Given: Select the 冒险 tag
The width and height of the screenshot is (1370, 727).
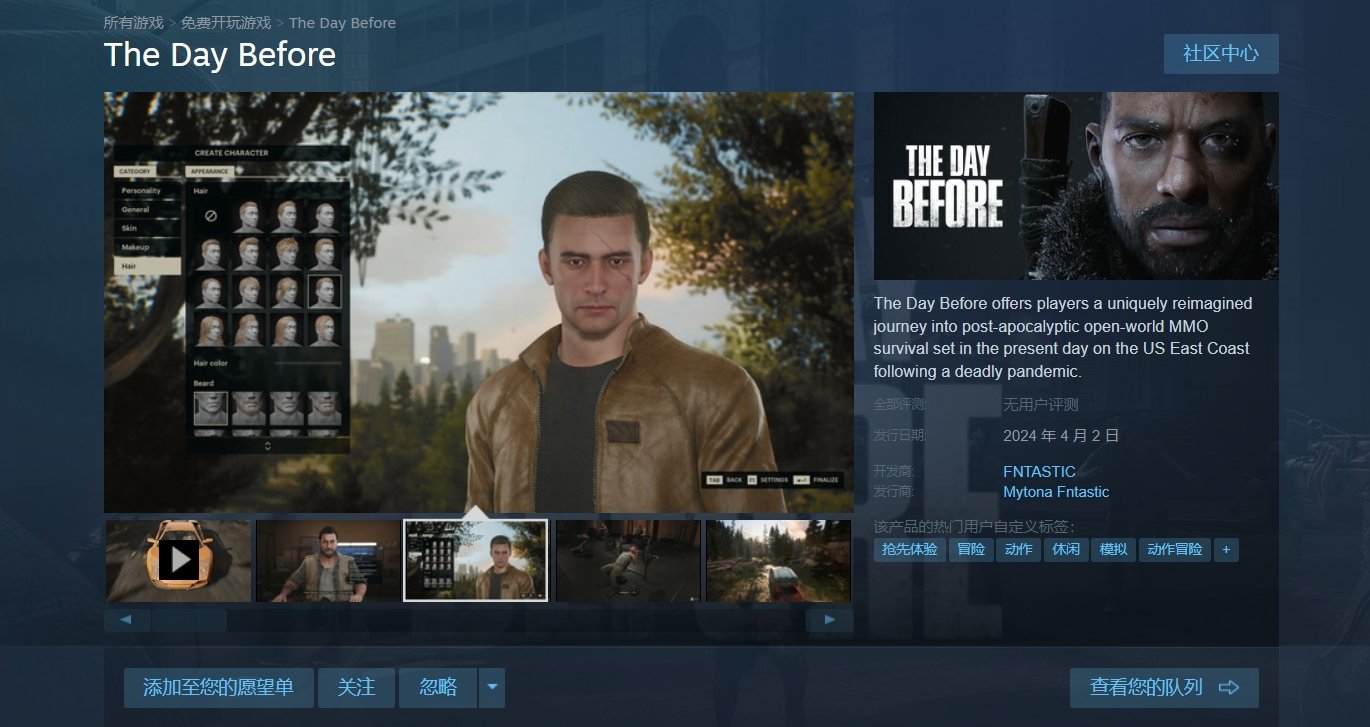Looking at the screenshot, I should 971,549.
